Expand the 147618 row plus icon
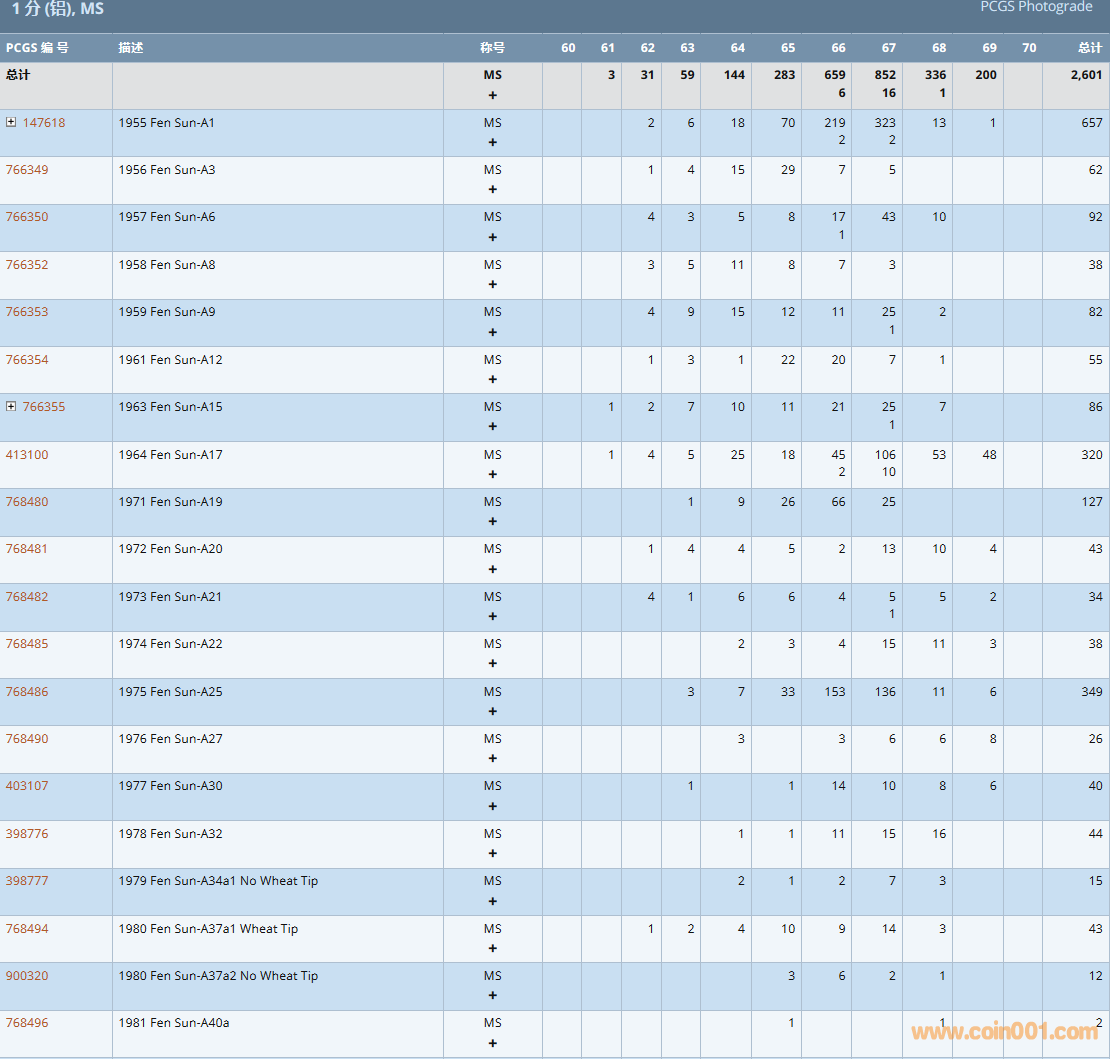 pos(11,122)
